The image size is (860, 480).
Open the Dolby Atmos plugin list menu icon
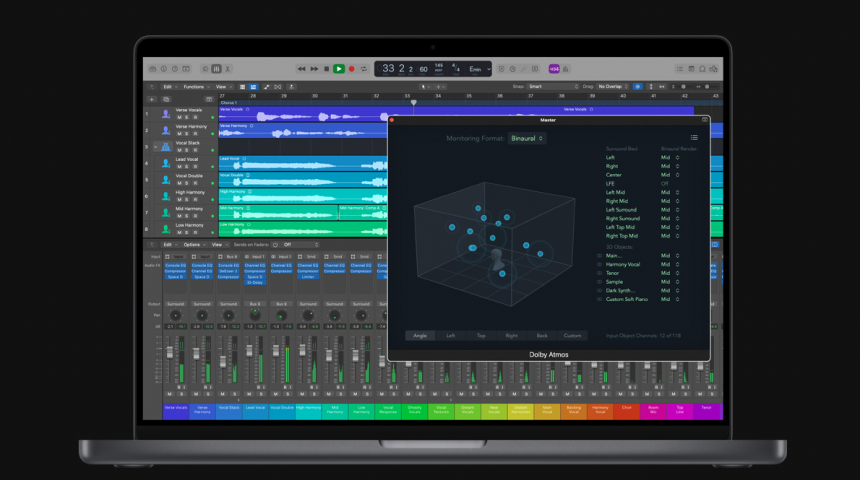pyautogui.click(x=694, y=138)
